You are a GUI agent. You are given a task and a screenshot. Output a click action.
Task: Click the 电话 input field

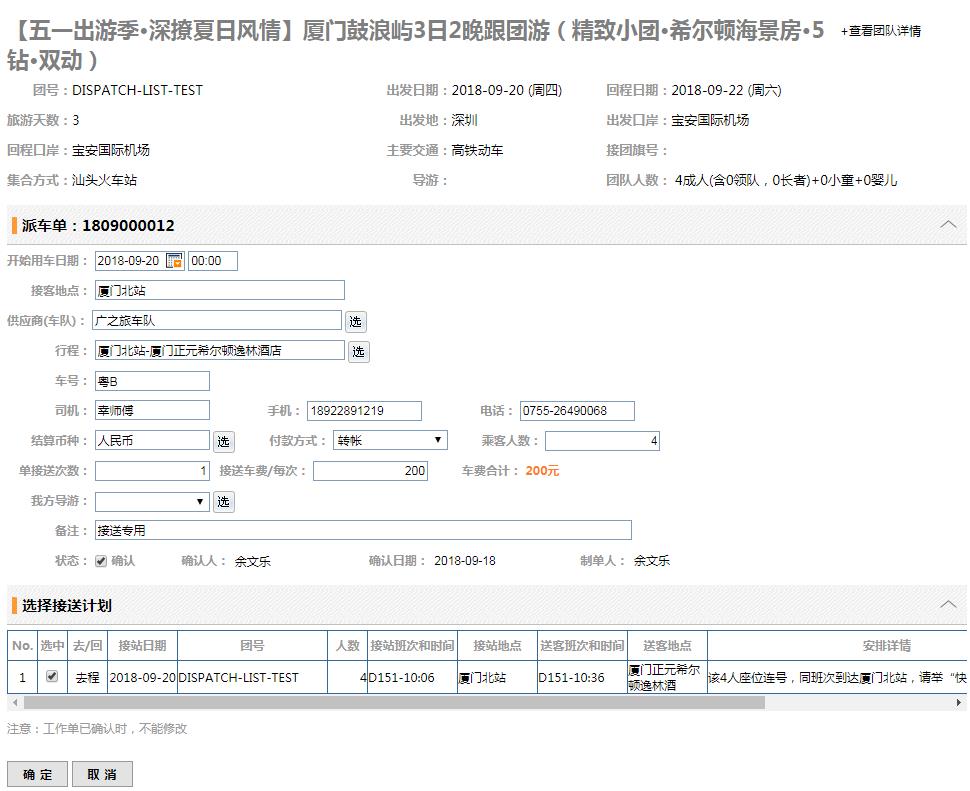click(x=577, y=411)
